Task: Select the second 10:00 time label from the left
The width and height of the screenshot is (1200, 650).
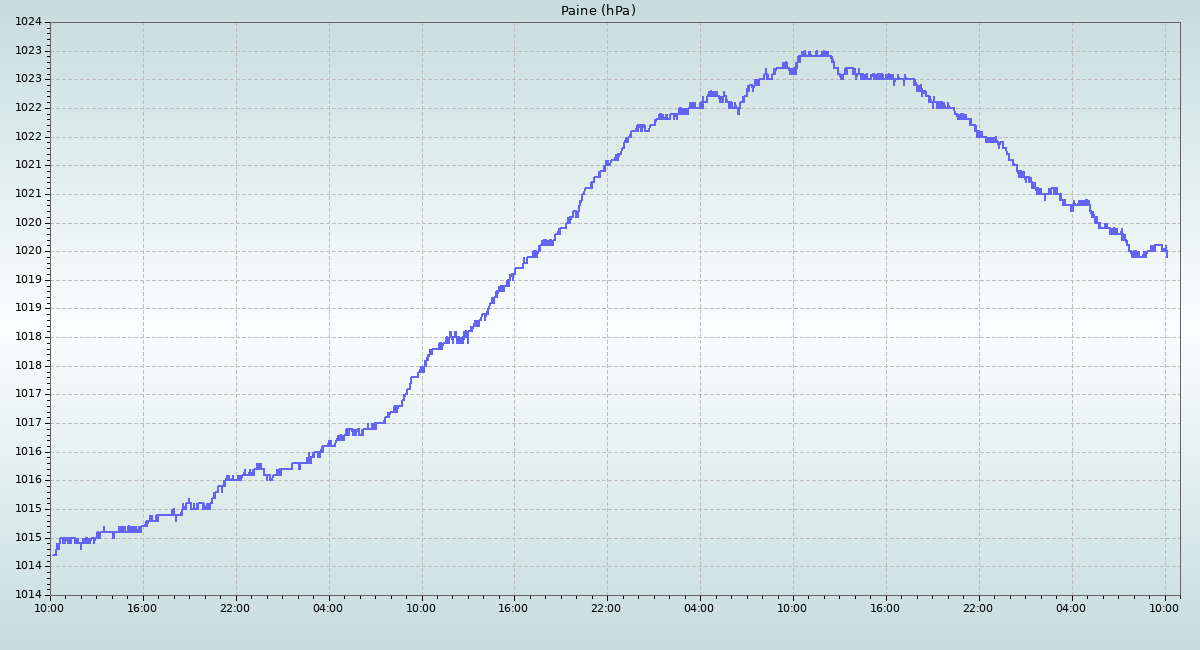Action: pyautogui.click(x=421, y=607)
